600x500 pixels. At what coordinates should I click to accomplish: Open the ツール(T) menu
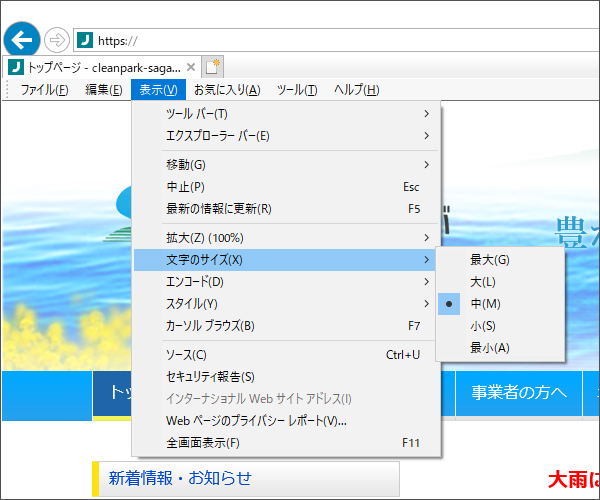[297, 90]
